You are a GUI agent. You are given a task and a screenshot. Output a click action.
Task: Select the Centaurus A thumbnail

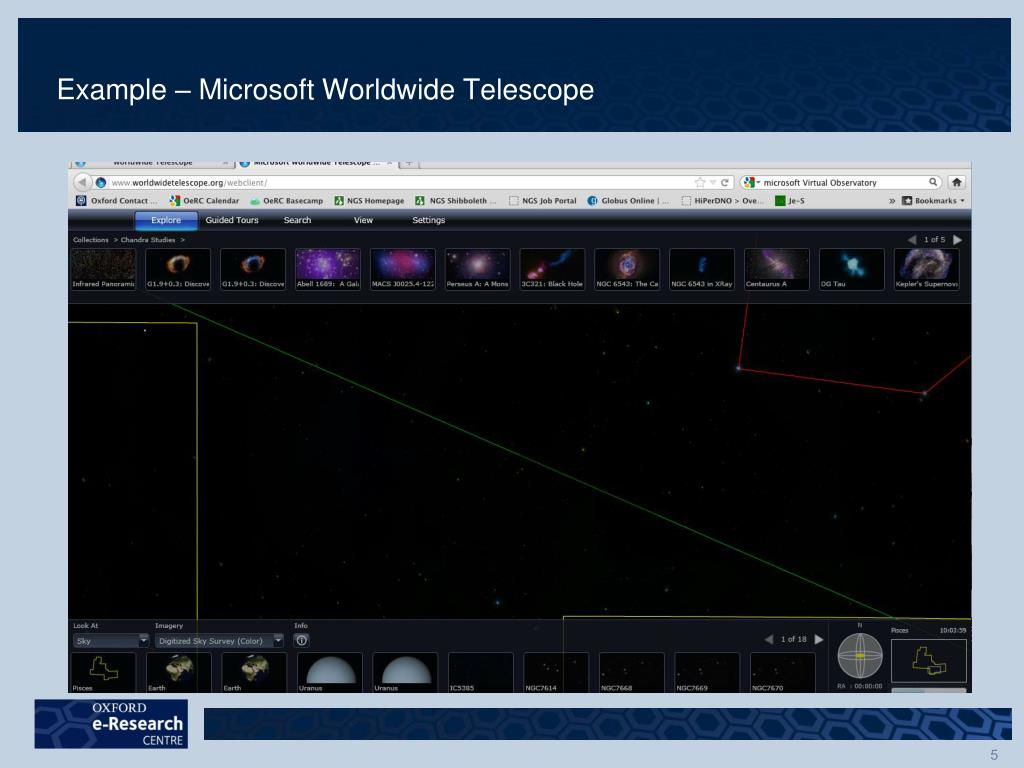point(776,269)
